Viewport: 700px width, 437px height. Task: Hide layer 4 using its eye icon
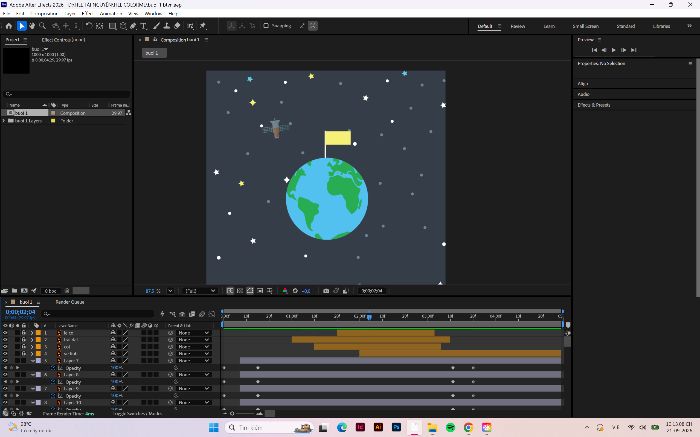coord(5,354)
